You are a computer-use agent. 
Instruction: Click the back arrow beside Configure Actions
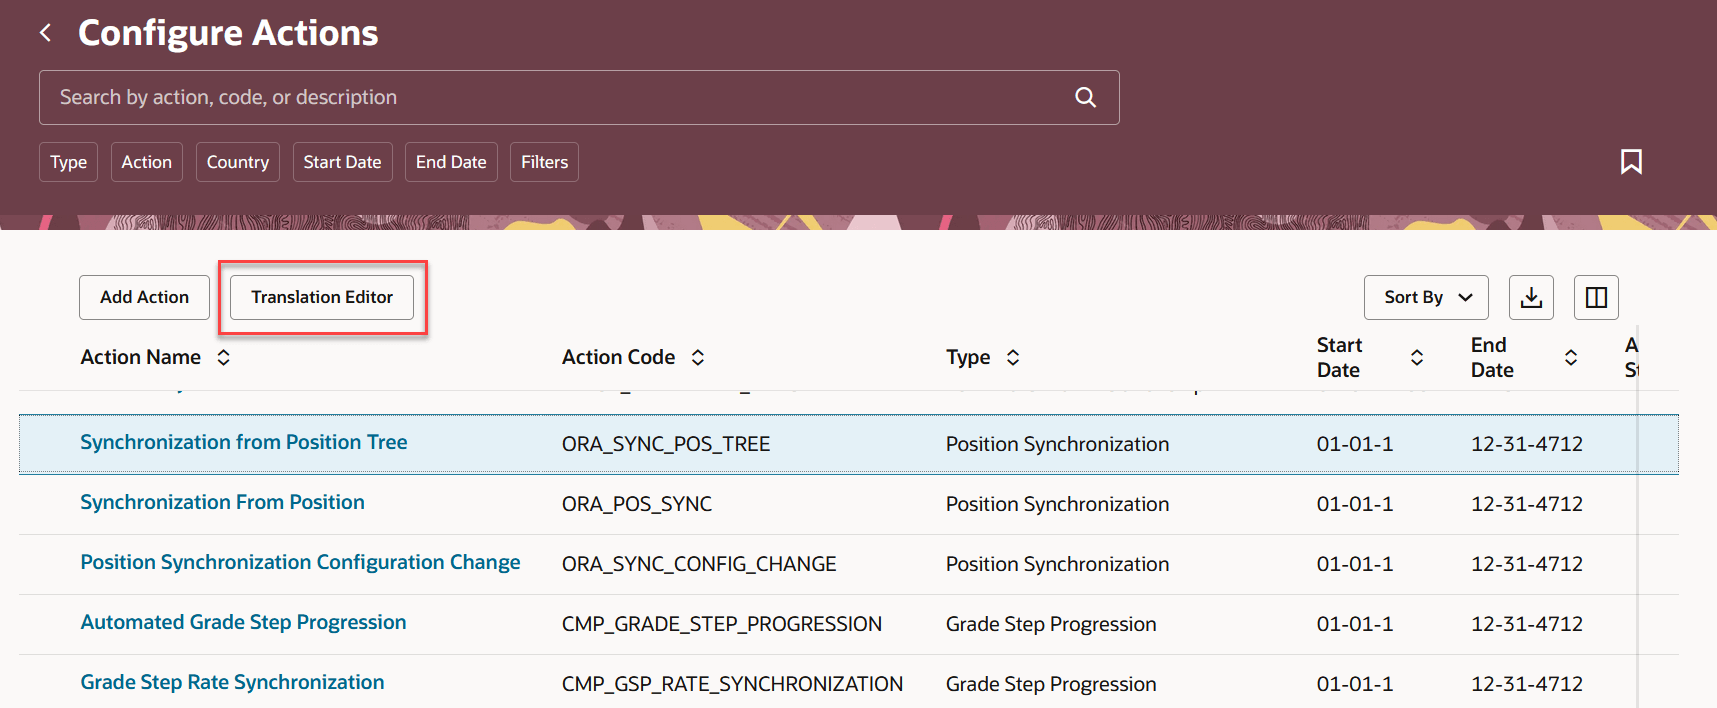click(x=45, y=33)
